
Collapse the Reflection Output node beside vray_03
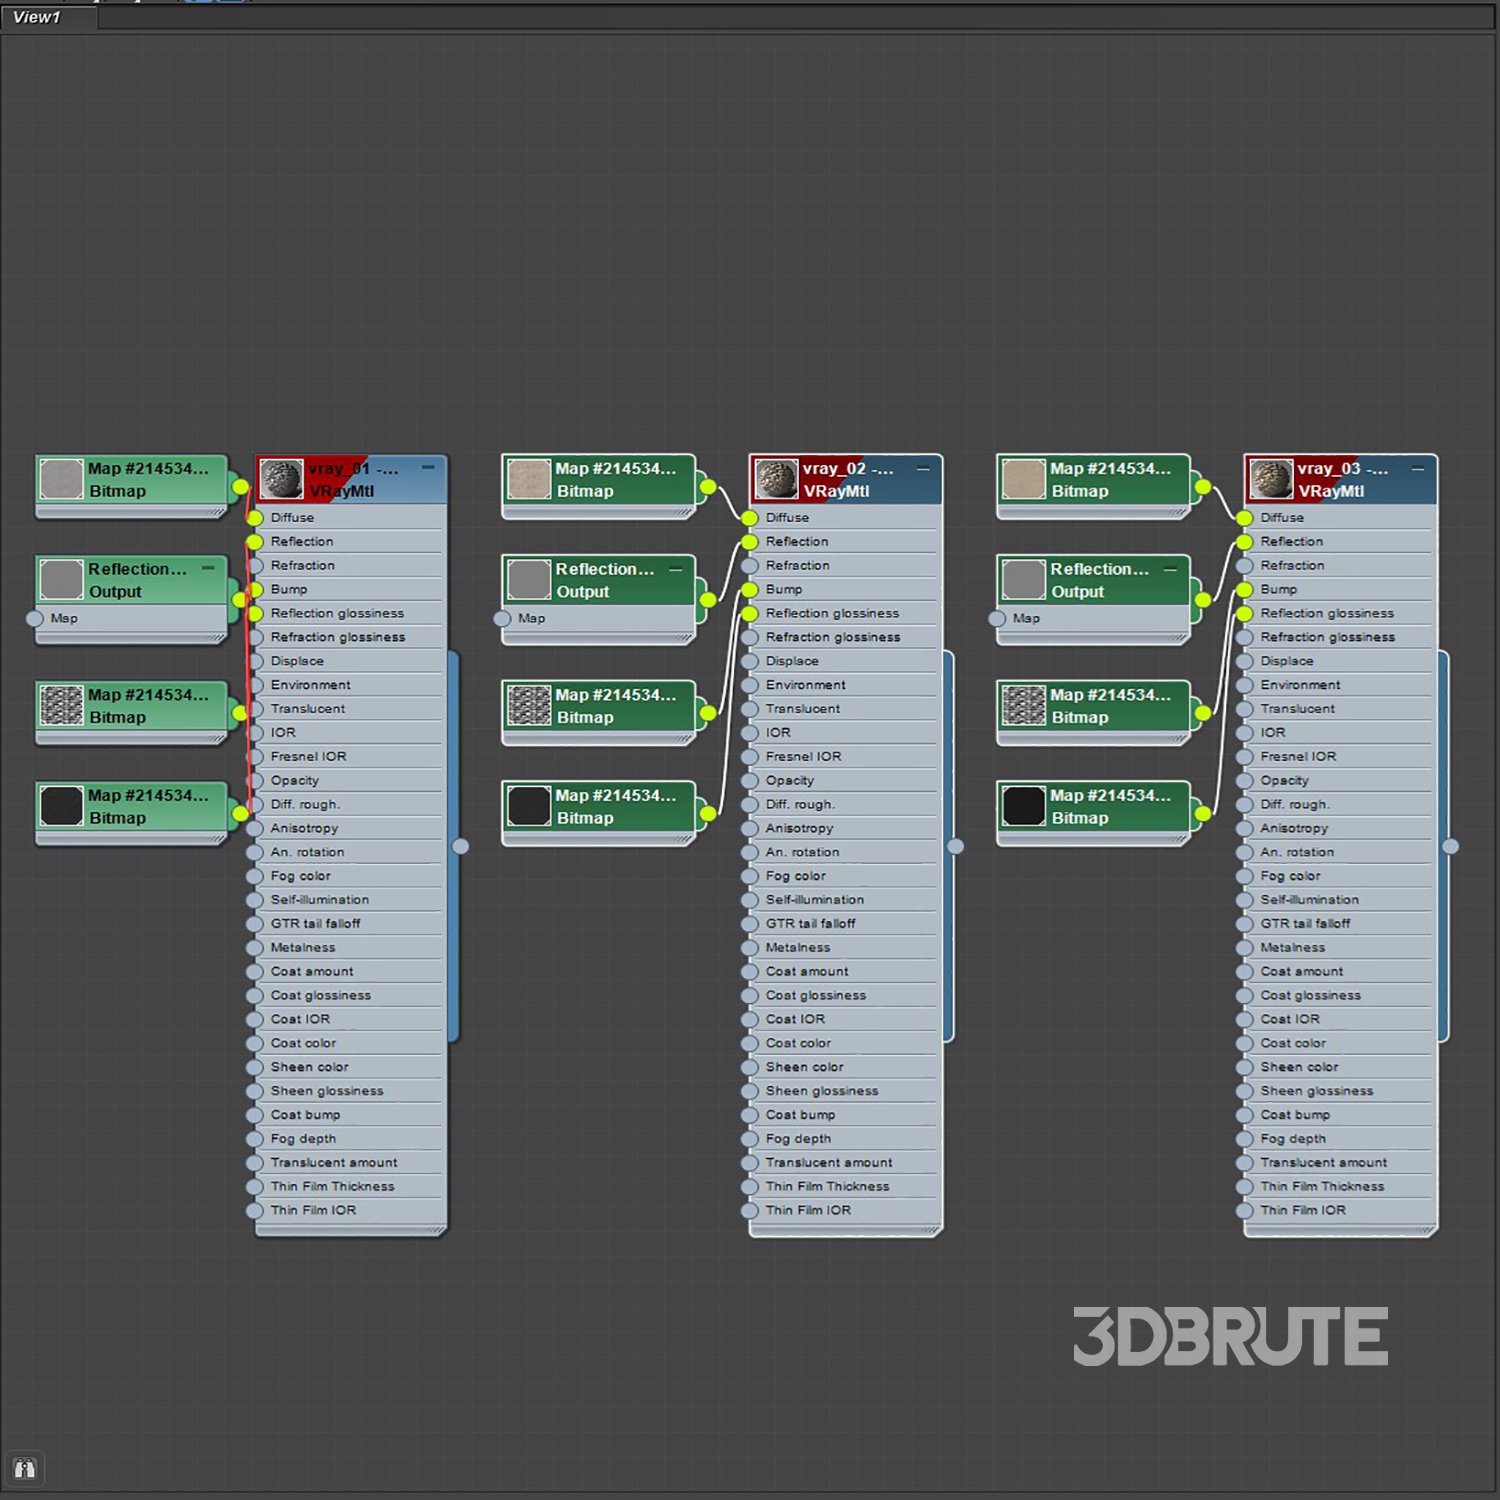[x=1170, y=568]
